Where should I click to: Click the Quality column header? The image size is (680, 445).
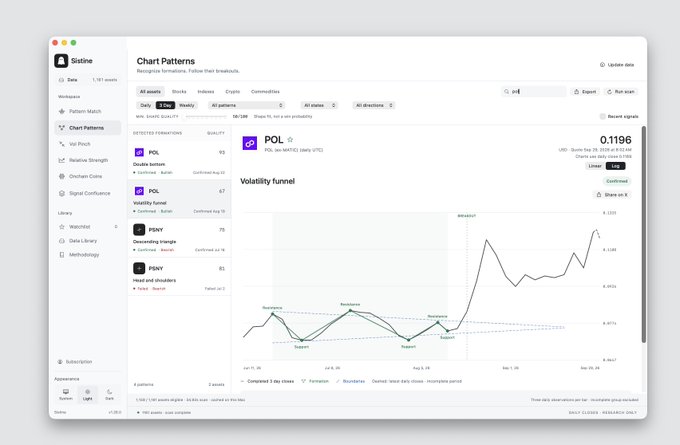(x=216, y=133)
